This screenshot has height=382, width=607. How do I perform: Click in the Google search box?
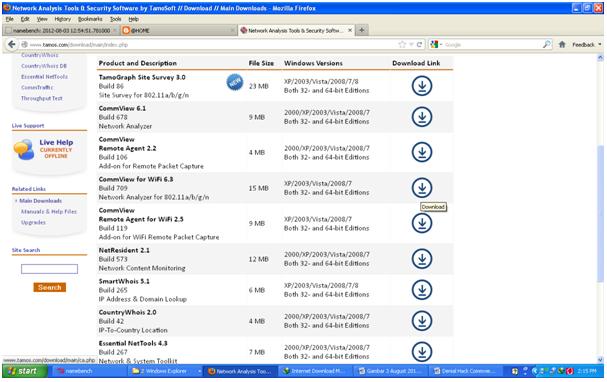point(492,45)
